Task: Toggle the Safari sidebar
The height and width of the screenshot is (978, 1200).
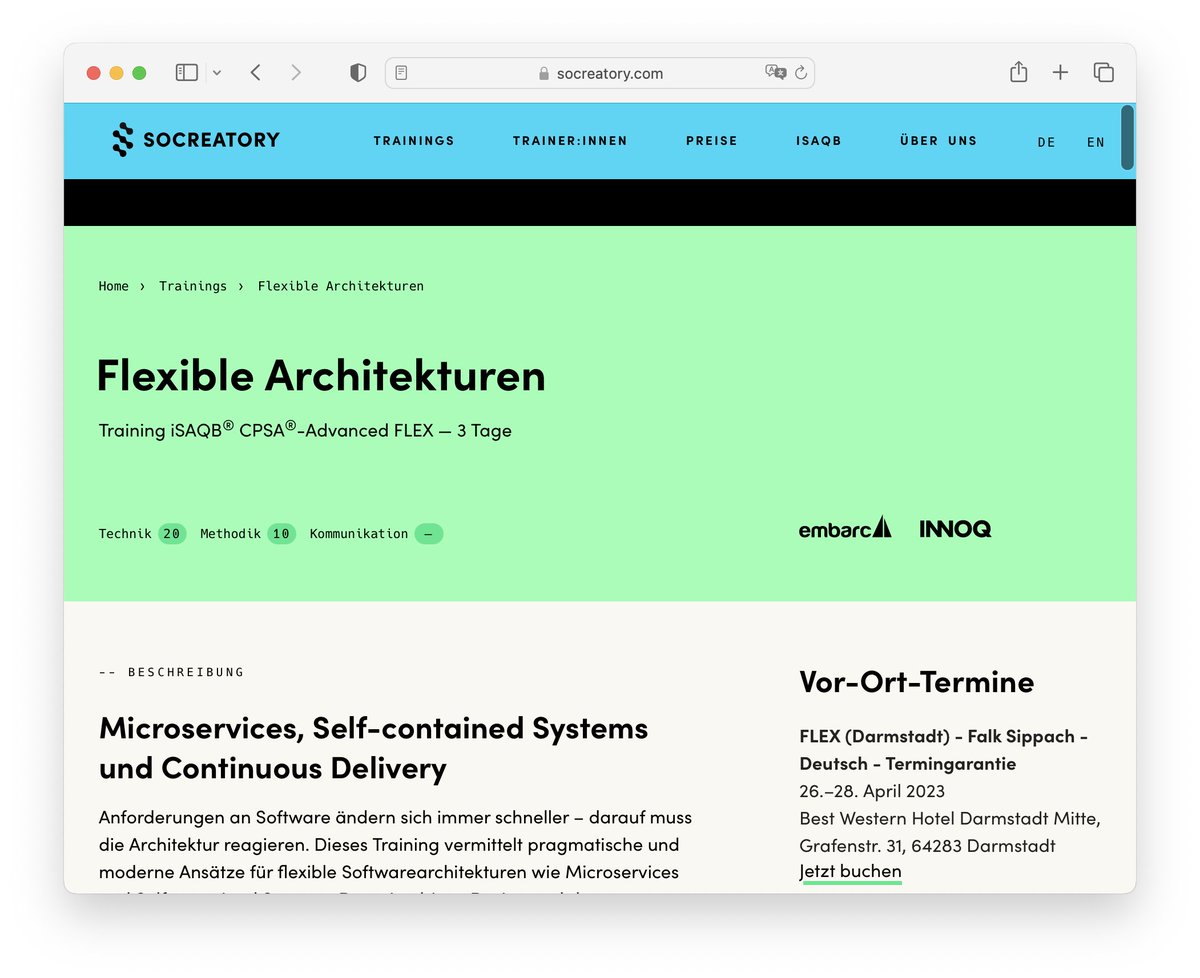Action: [186, 72]
